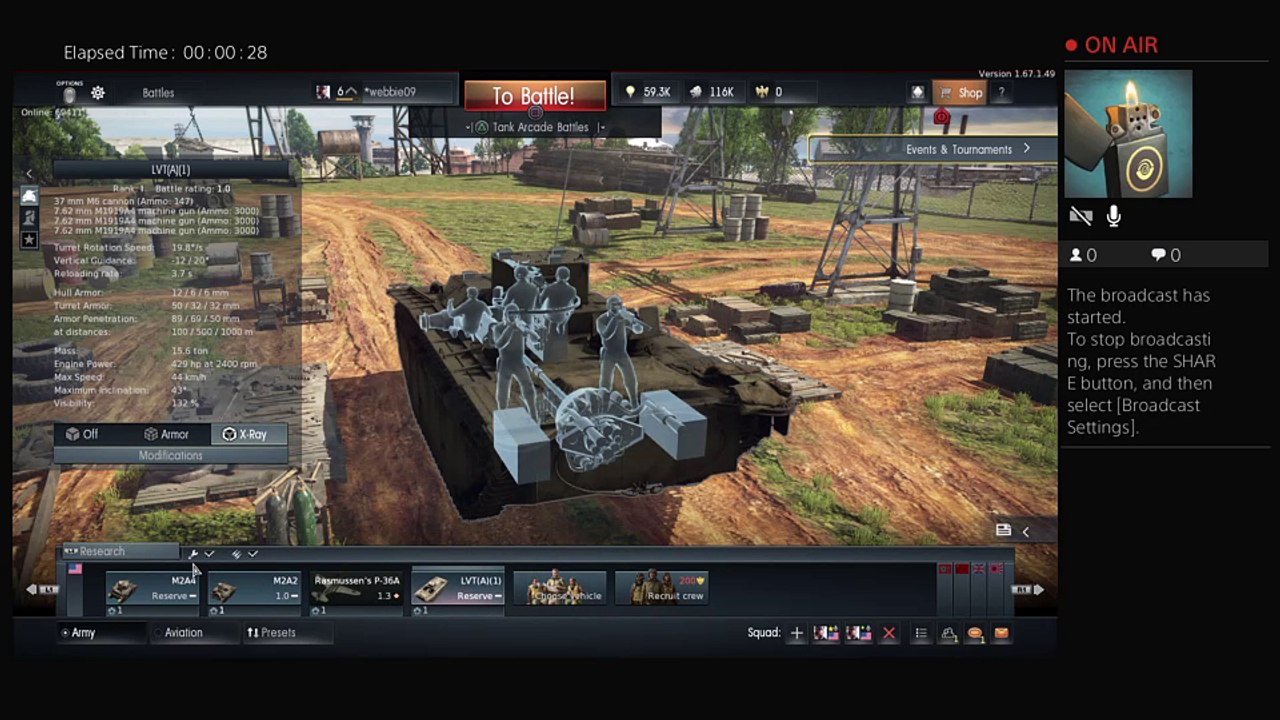Add a squad member with plus
Viewport: 1280px width, 720px height.
[x=796, y=633]
